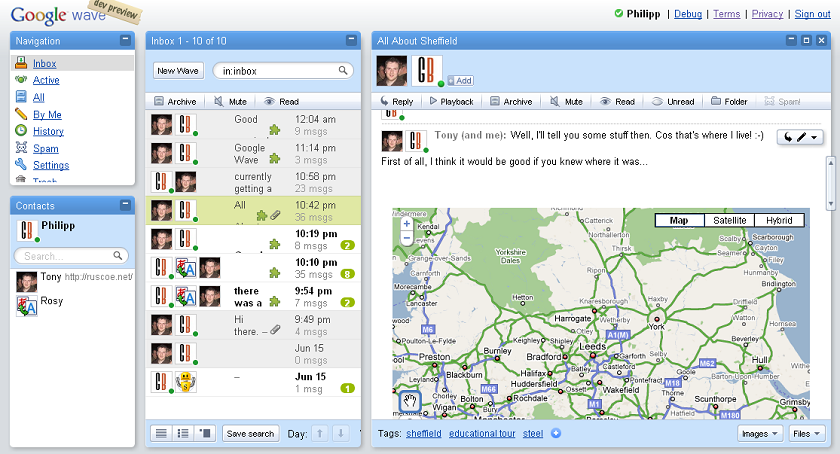This screenshot has width=840, height=454.
Task: Move wave to a Folder
Action: click(729, 101)
